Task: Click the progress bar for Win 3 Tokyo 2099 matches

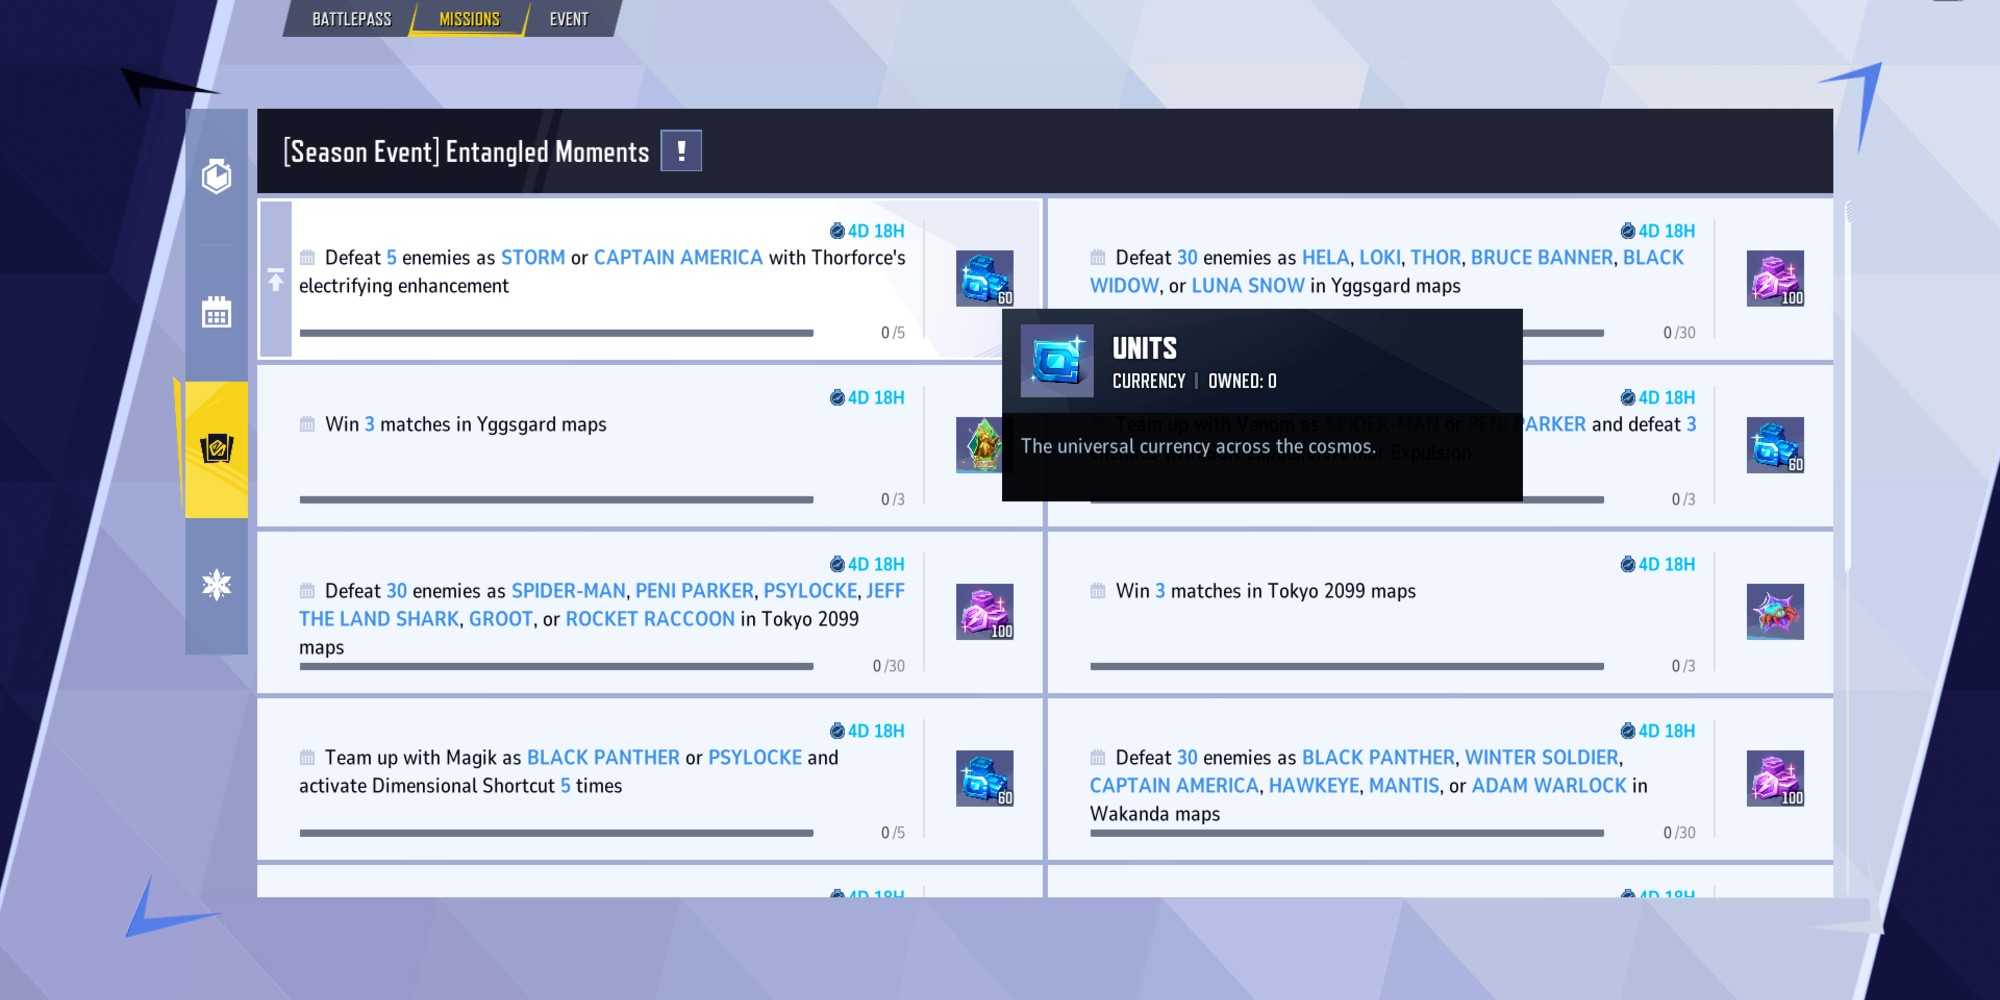Action: pyautogui.click(x=1347, y=666)
